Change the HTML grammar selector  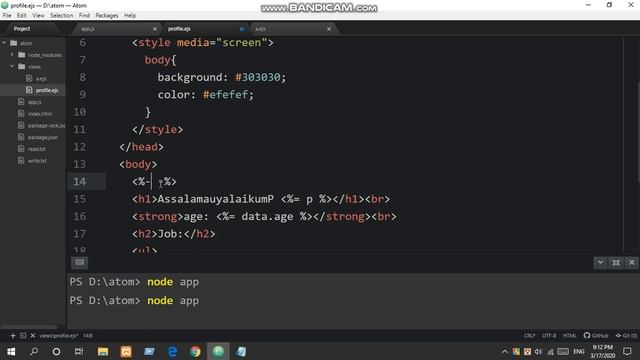[569, 336]
